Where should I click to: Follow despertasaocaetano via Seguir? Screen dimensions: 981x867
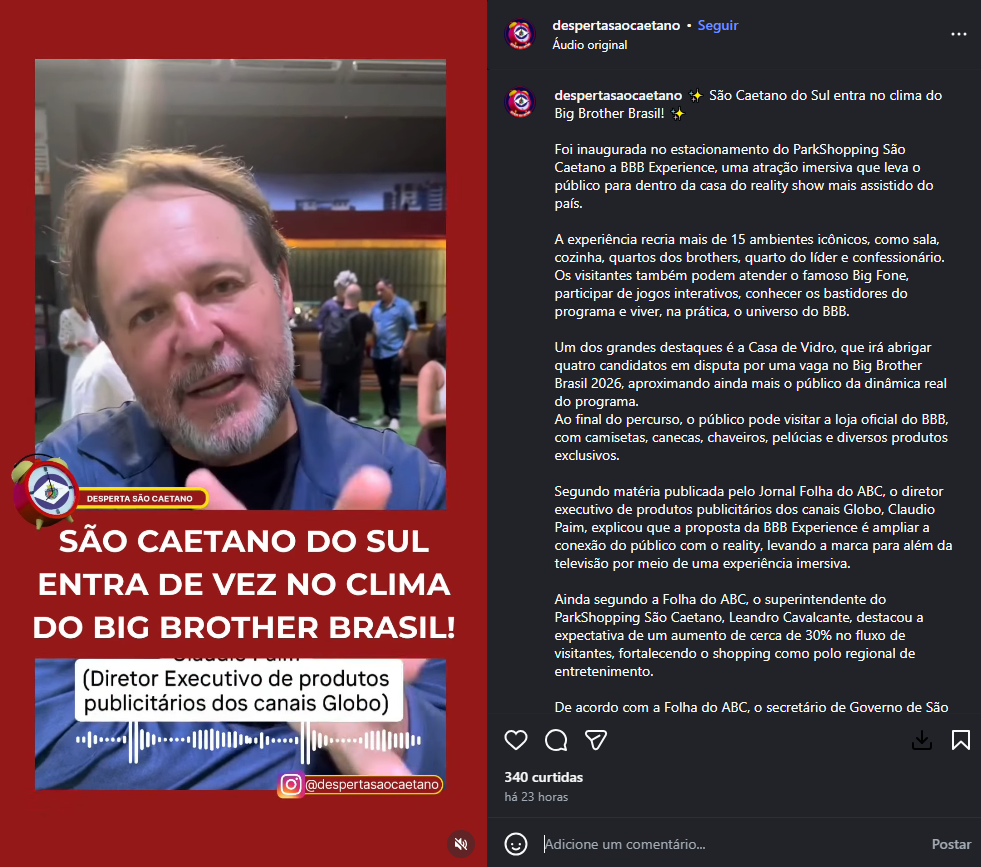click(x=718, y=26)
